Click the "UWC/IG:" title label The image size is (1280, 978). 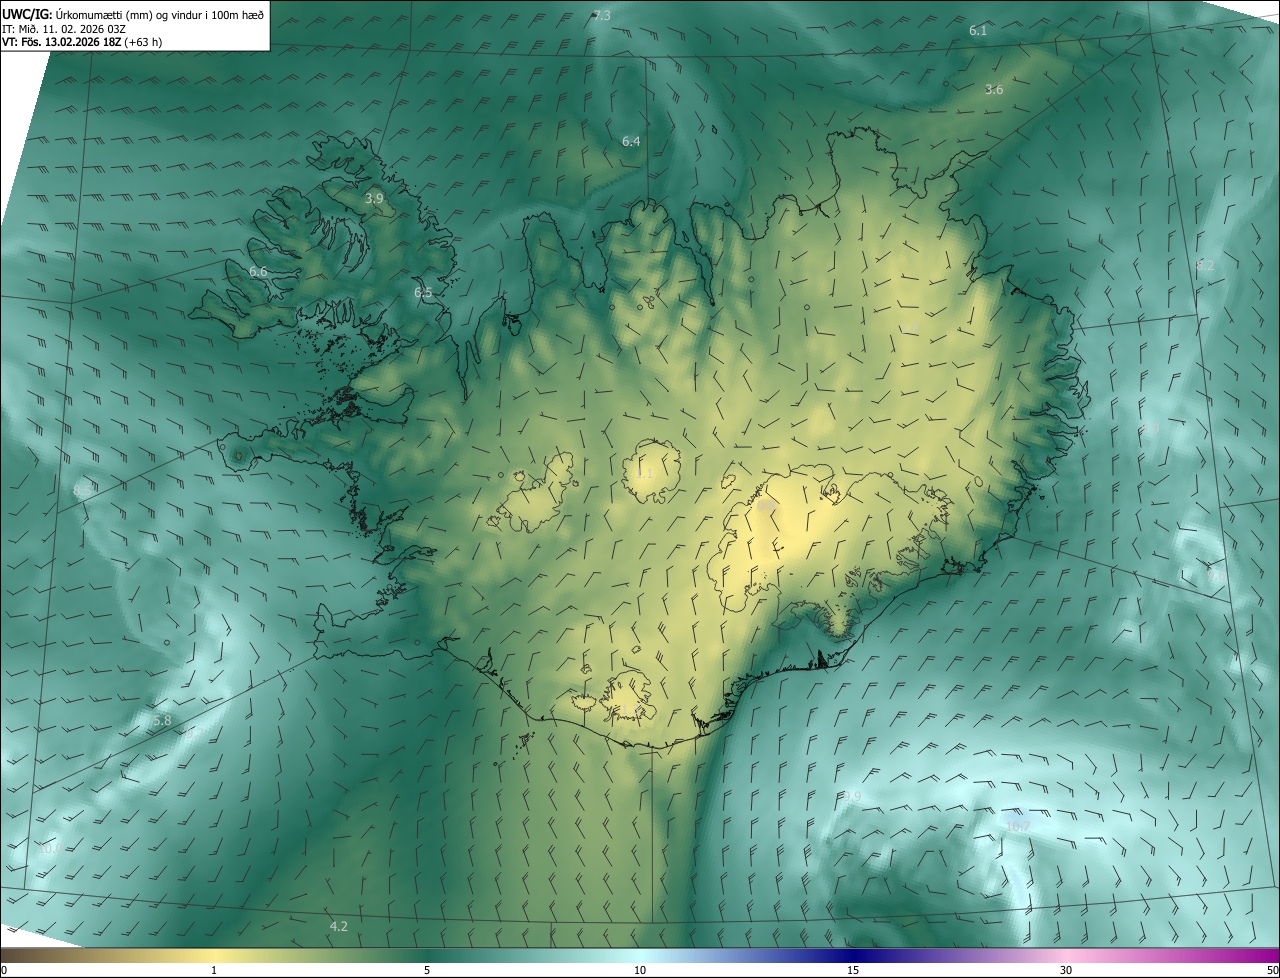(x=27, y=14)
